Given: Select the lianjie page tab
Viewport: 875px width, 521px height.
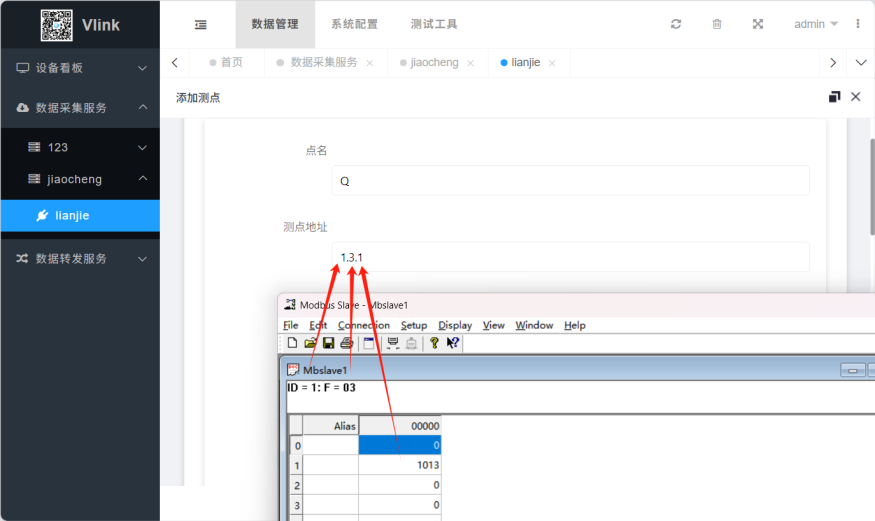Looking at the screenshot, I should point(520,62).
